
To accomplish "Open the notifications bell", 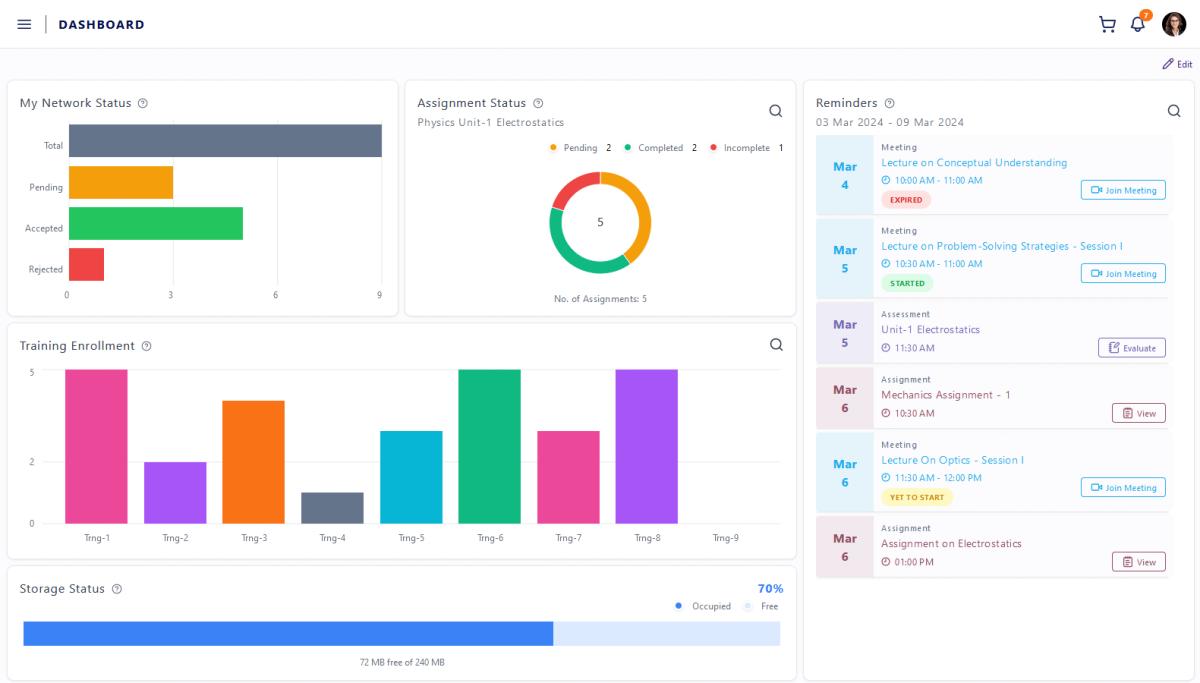I will [1138, 24].
